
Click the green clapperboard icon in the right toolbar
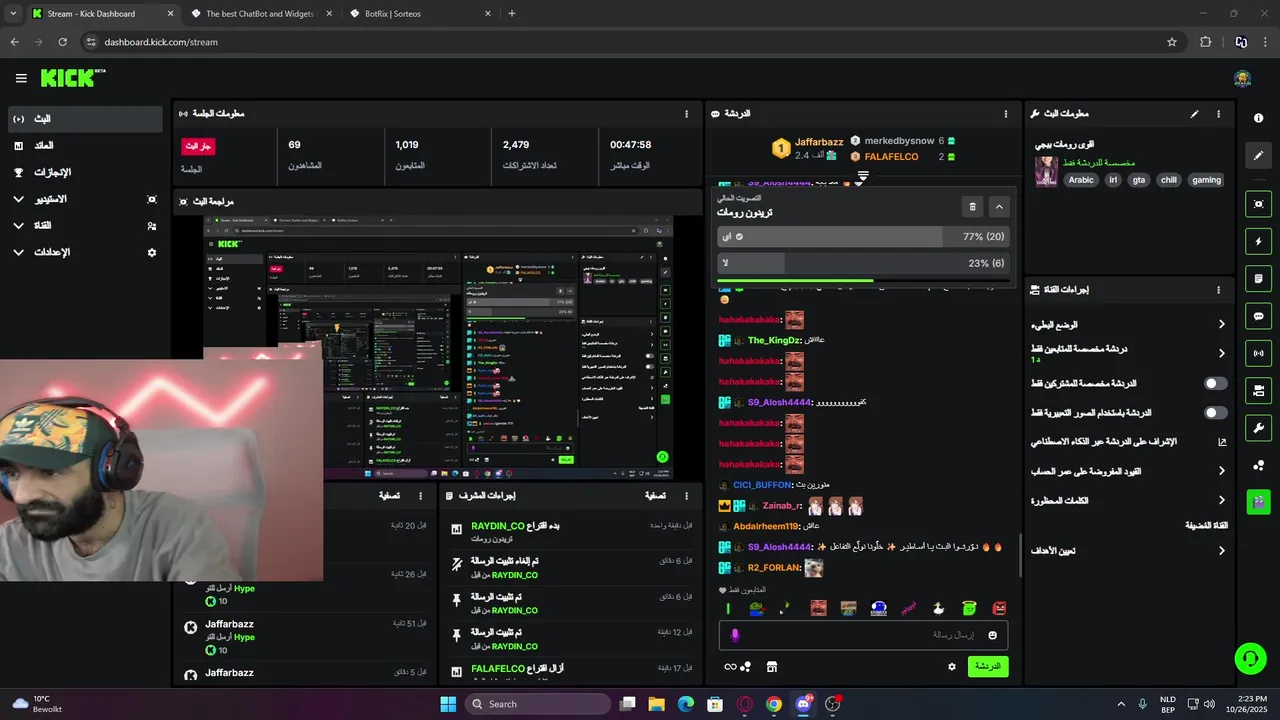(x=1258, y=501)
